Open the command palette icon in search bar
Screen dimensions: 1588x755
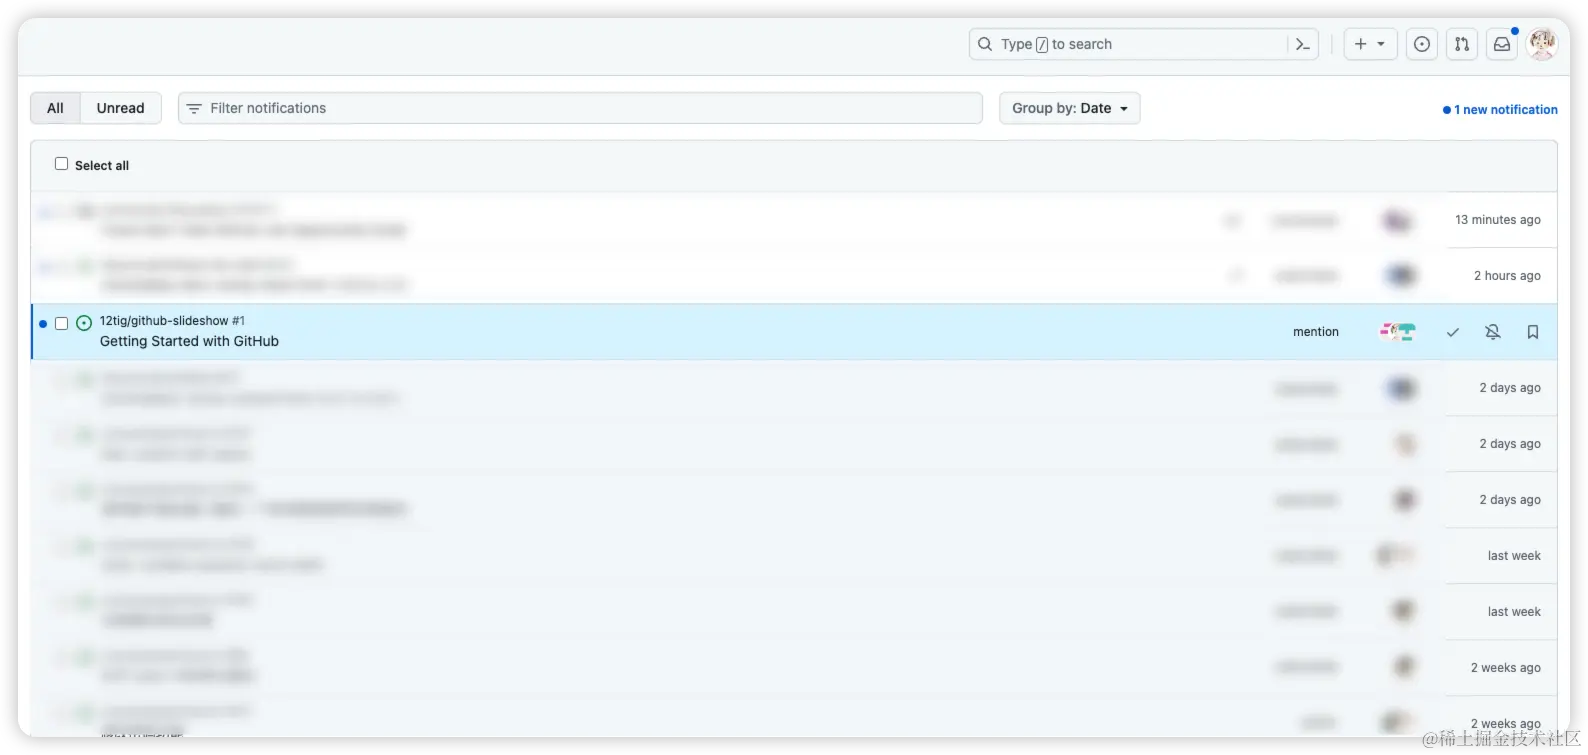coord(1302,44)
